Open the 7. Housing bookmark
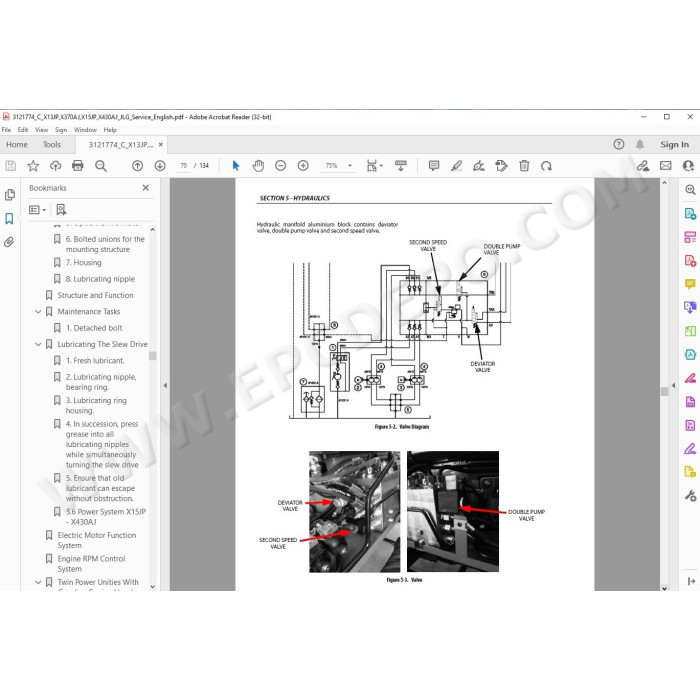The width and height of the screenshot is (700, 700). [x=83, y=262]
